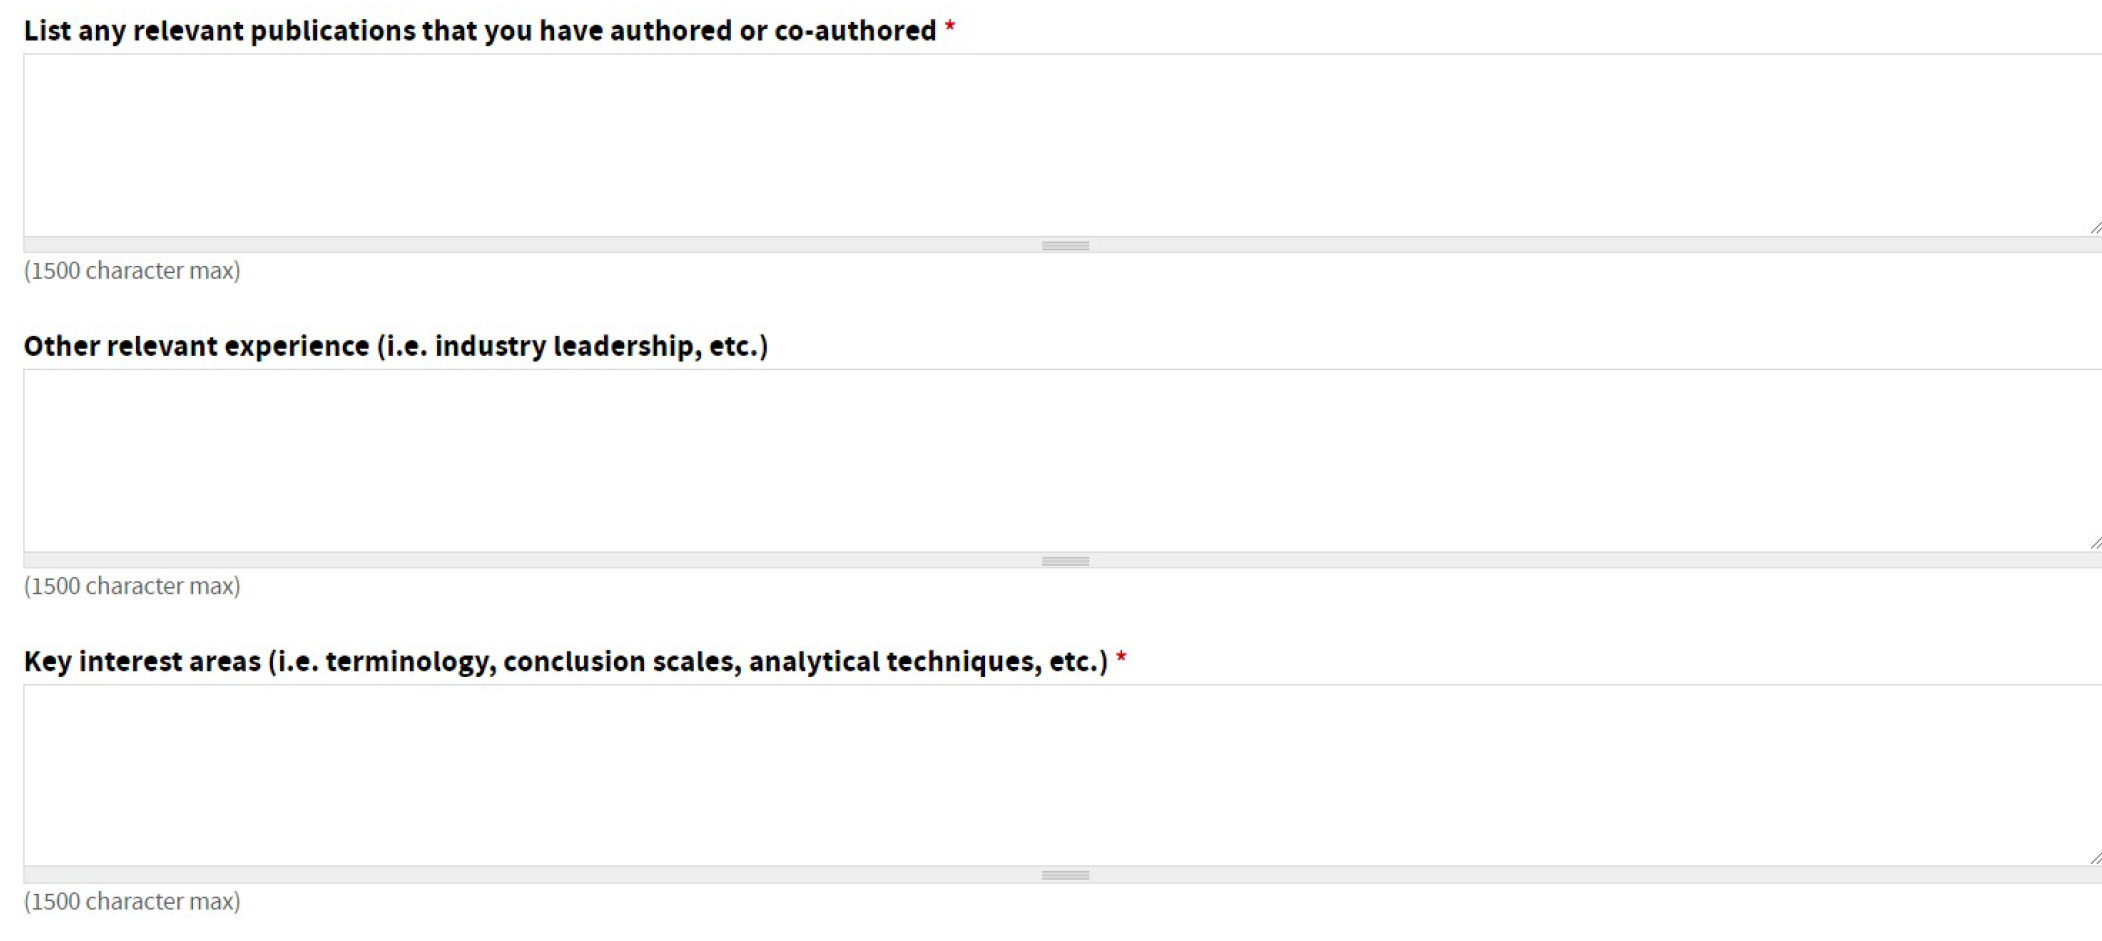
Task: Click the Other relevant experience textarea corner handle
Action: click(2094, 543)
